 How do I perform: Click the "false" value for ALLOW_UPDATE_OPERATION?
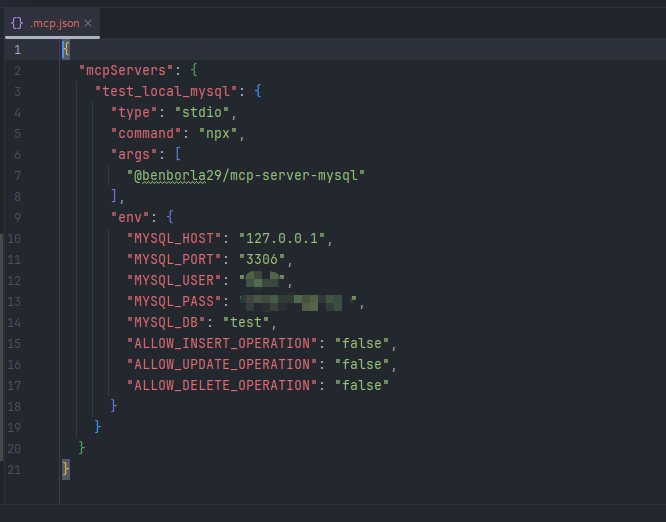[x=362, y=364]
